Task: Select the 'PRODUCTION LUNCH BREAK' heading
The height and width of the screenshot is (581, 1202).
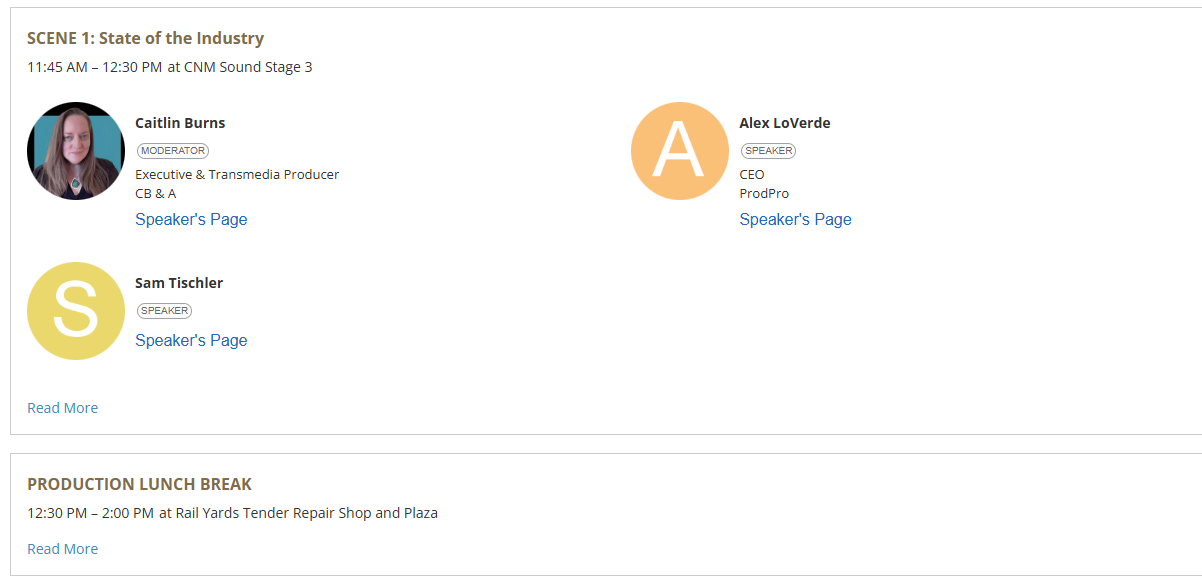Action: point(139,484)
